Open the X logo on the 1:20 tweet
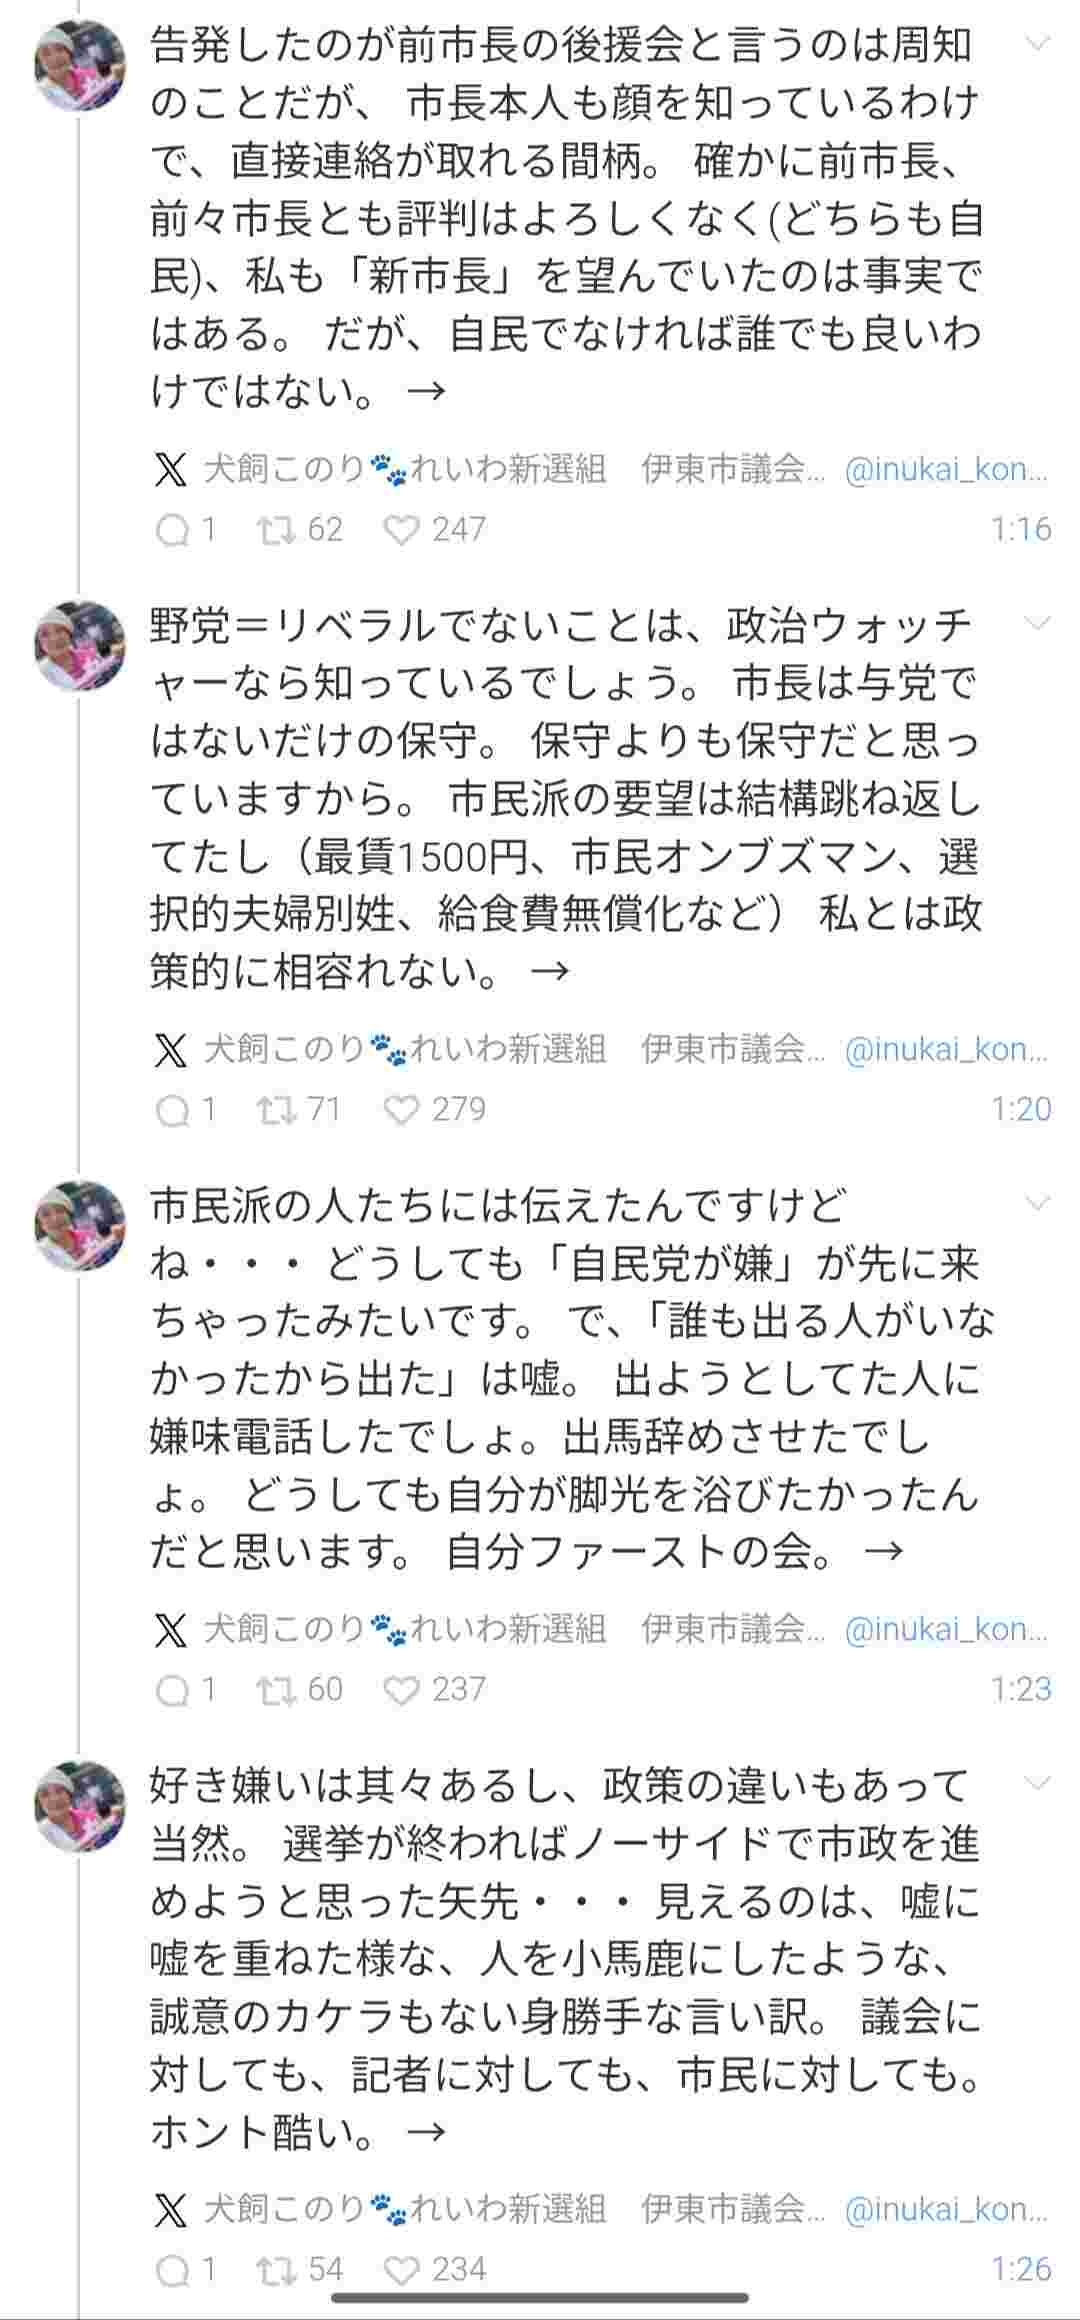 171,1050
